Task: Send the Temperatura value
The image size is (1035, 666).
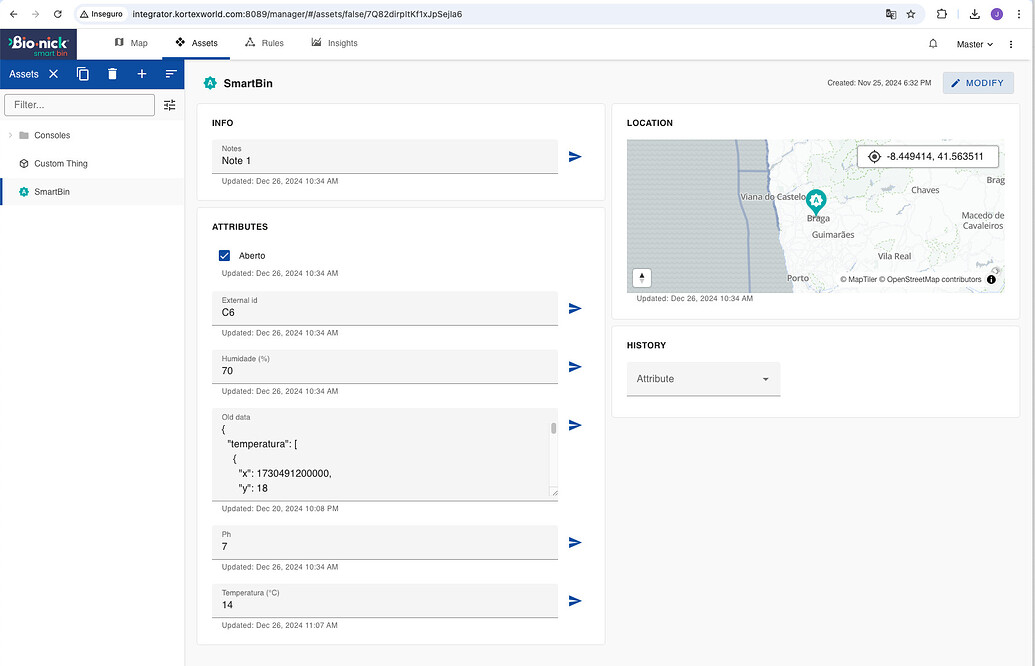Action: click(x=575, y=601)
